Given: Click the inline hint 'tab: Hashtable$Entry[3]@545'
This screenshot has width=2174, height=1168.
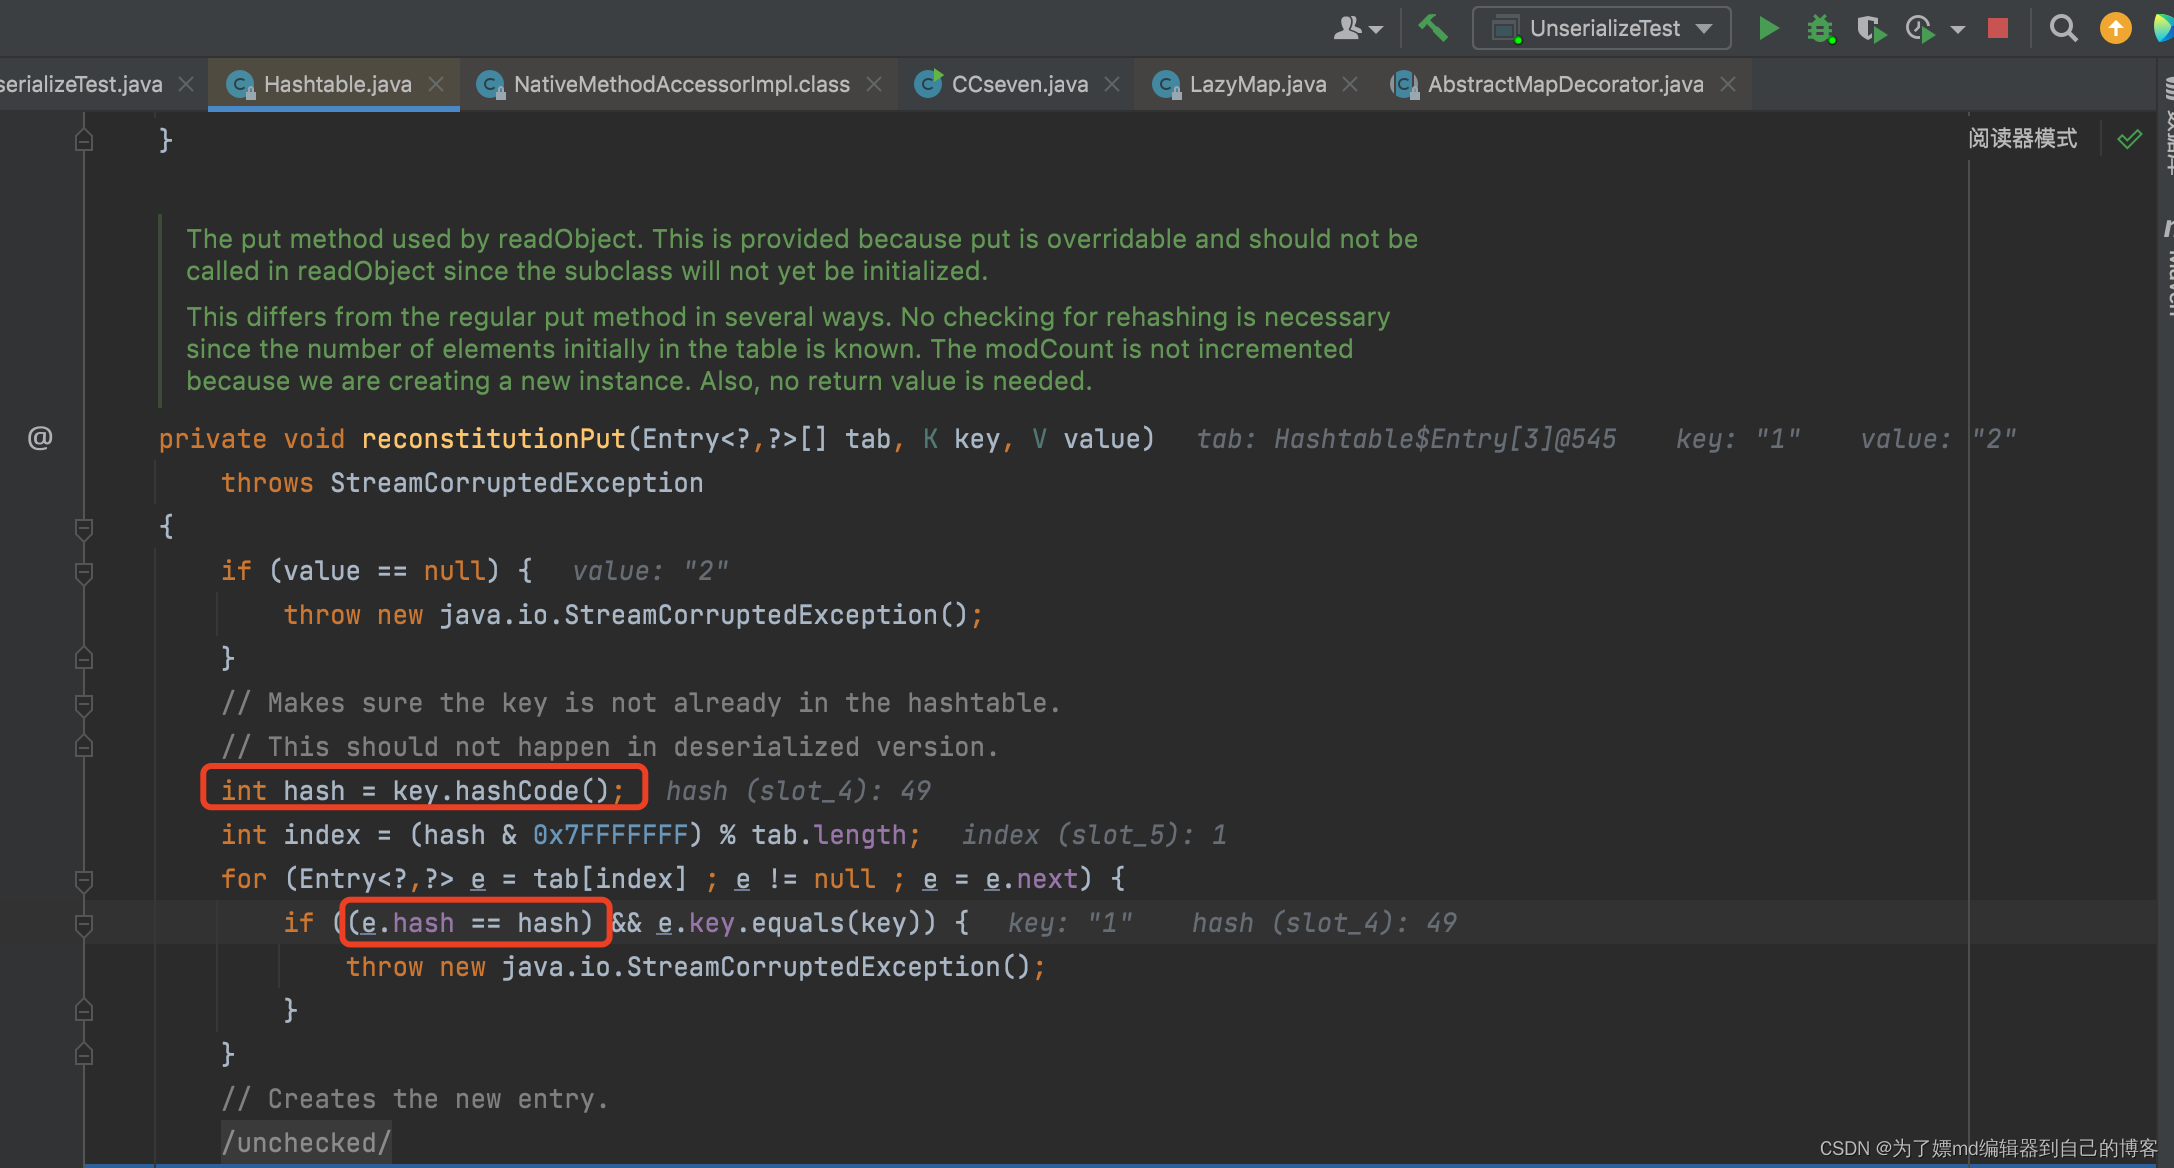Looking at the screenshot, I should [x=1406, y=439].
